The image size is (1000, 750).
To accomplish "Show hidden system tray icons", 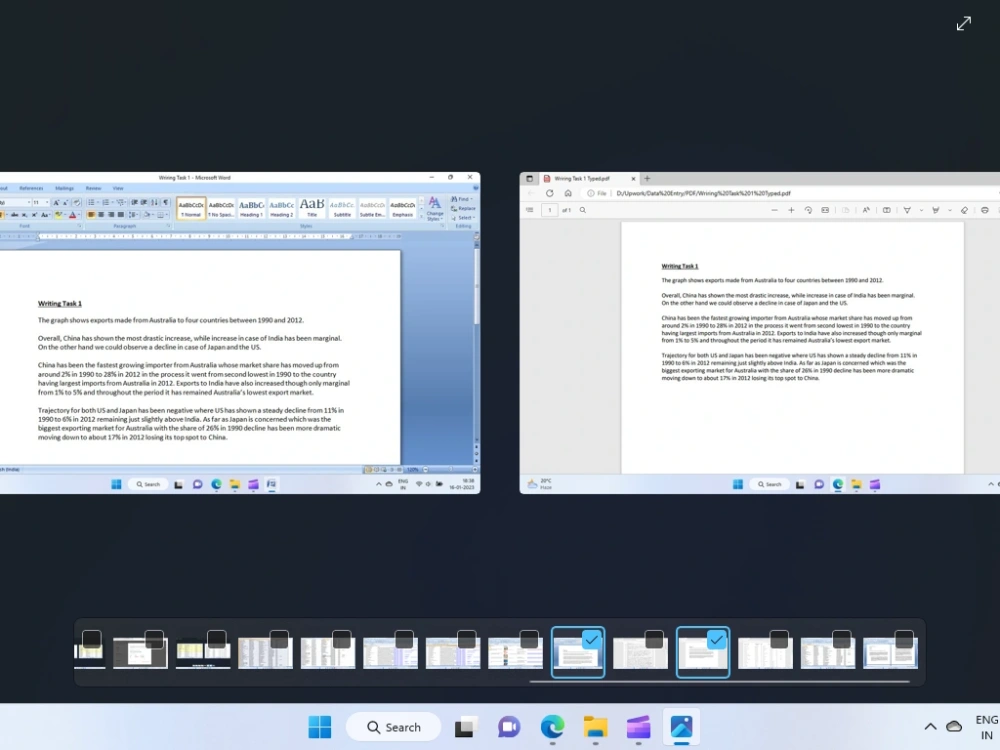I will 930,726.
